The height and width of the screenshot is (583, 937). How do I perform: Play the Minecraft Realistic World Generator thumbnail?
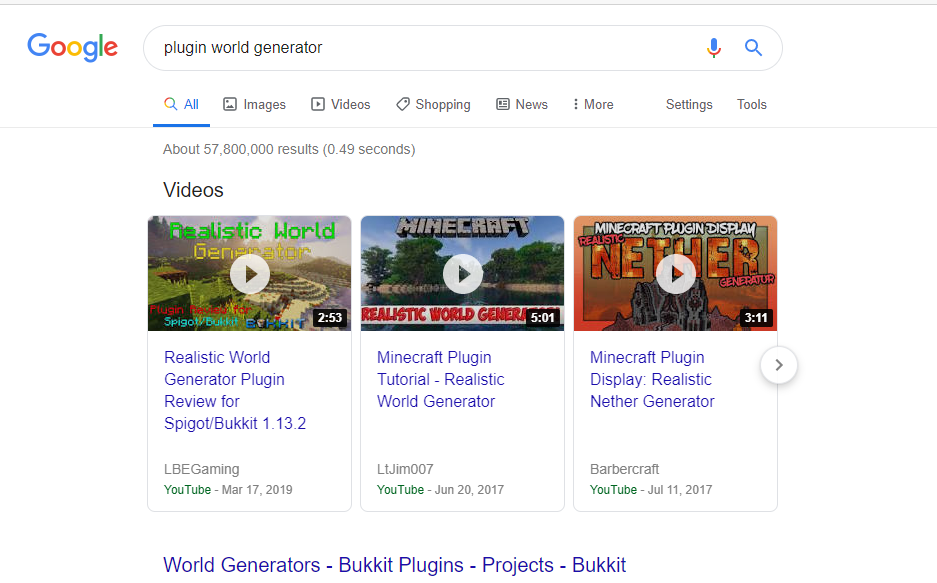coord(462,273)
